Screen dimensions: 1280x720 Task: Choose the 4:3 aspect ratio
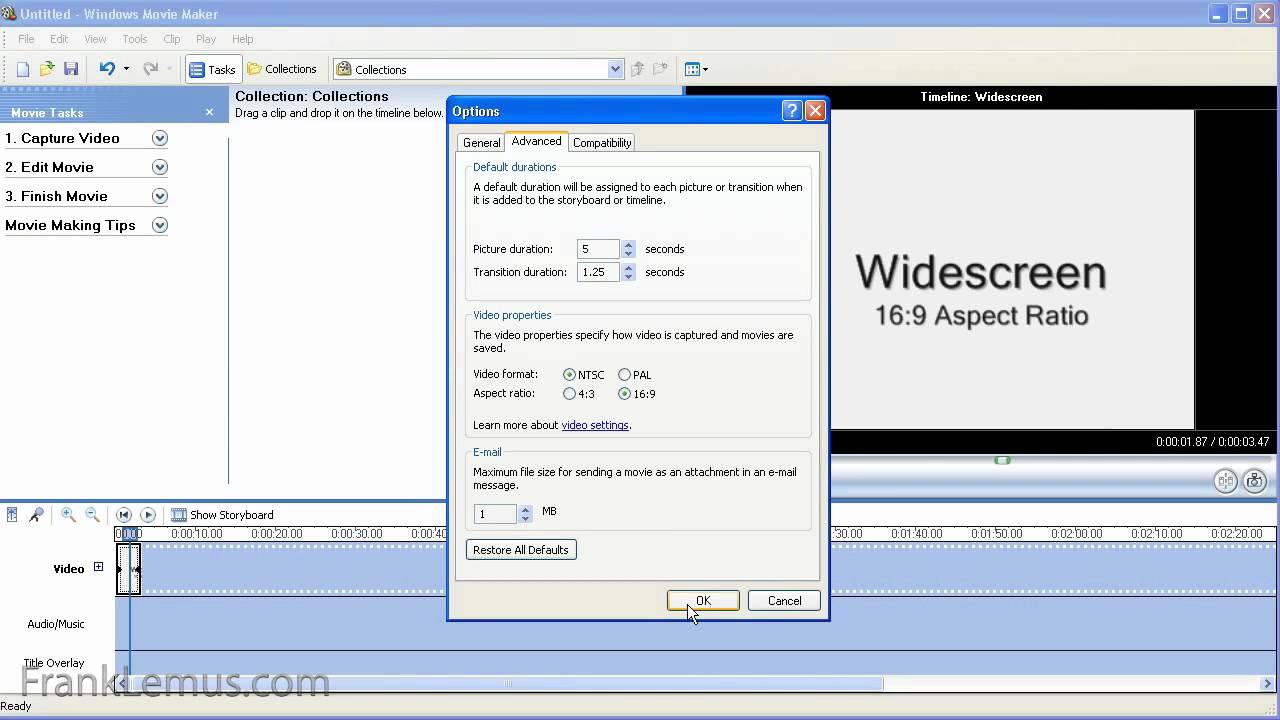(569, 394)
